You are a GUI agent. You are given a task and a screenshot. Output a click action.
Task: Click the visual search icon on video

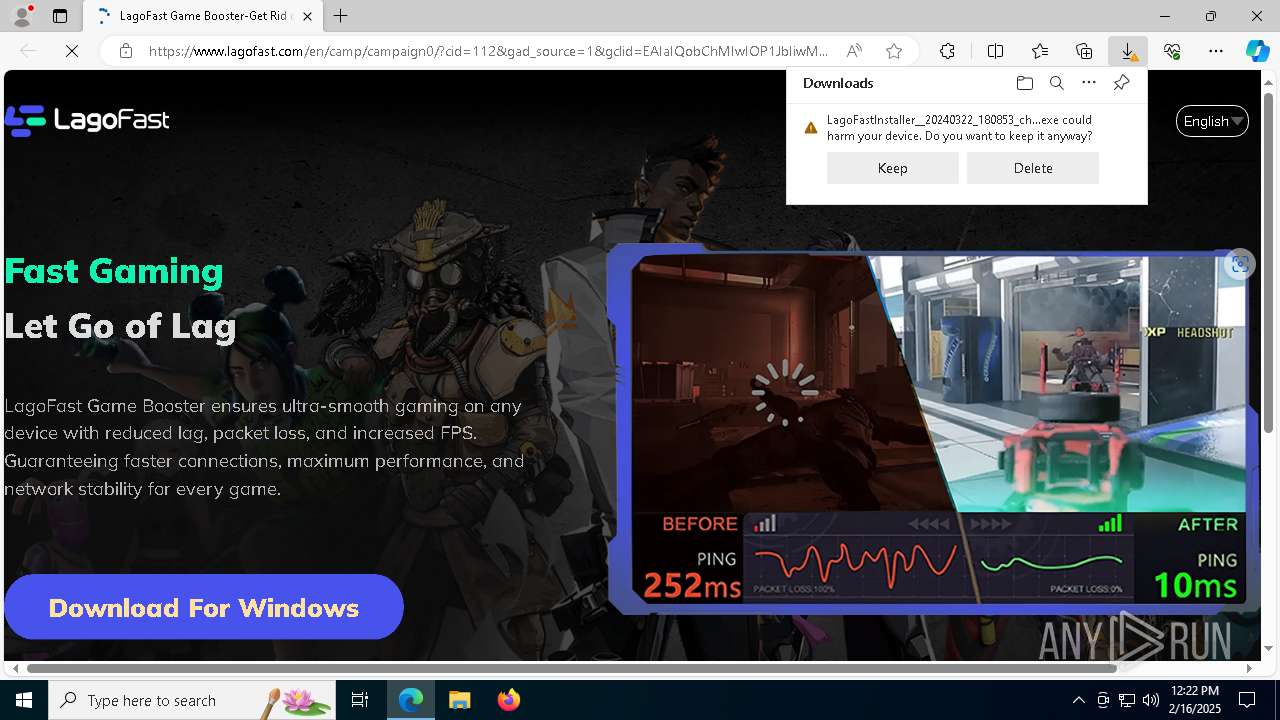pos(1240,264)
